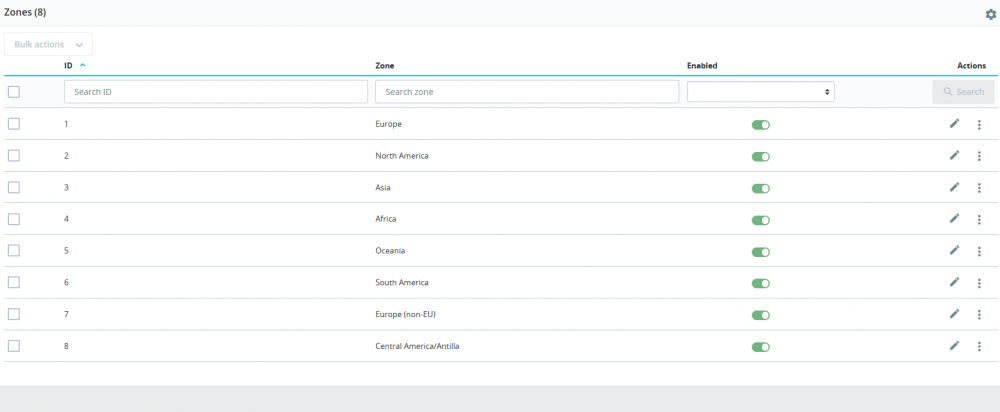Open more actions for South America row

pos(979,283)
